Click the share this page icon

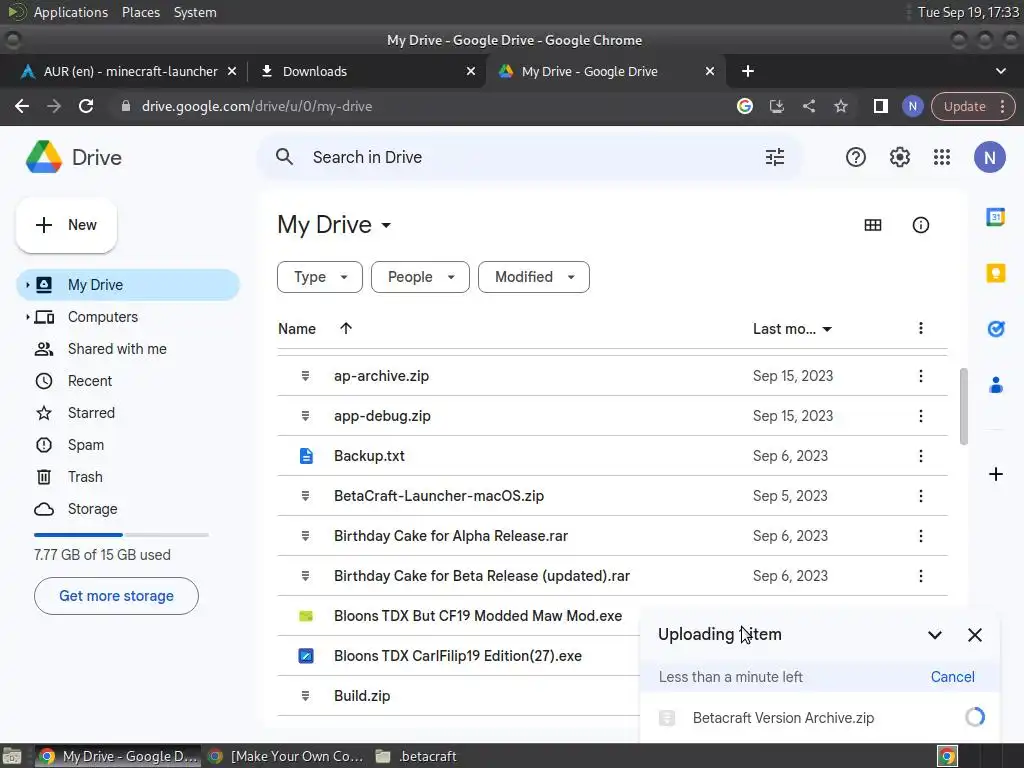808,106
